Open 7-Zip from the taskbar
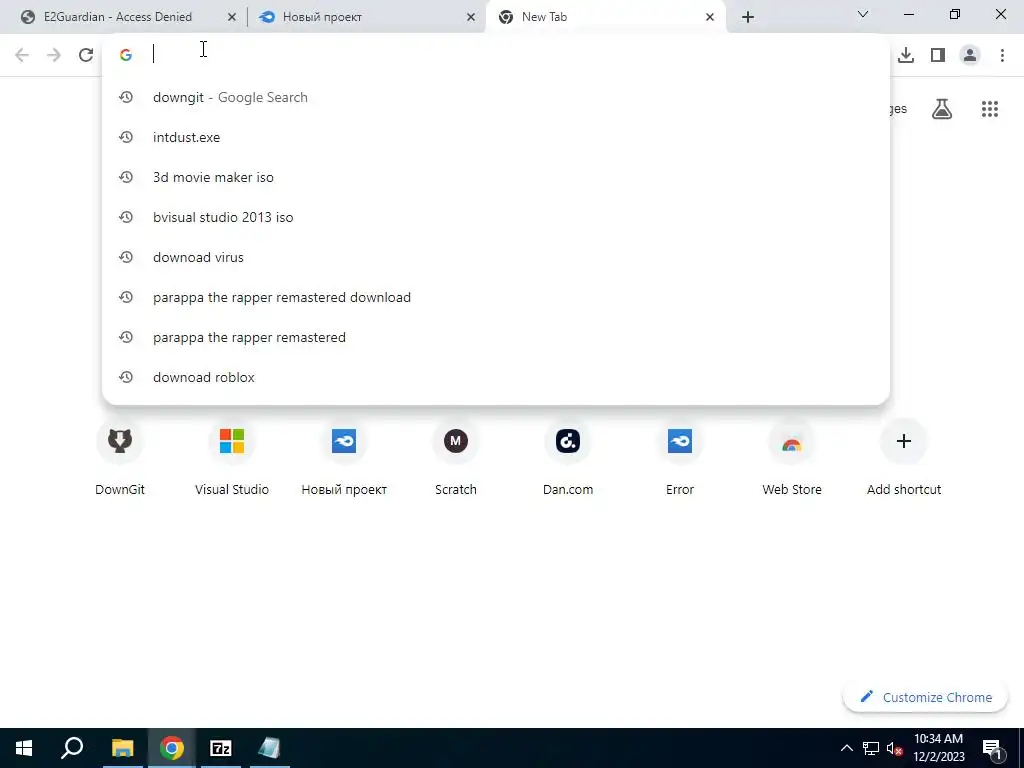Screen dimensions: 1024x768 (x=221, y=748)
